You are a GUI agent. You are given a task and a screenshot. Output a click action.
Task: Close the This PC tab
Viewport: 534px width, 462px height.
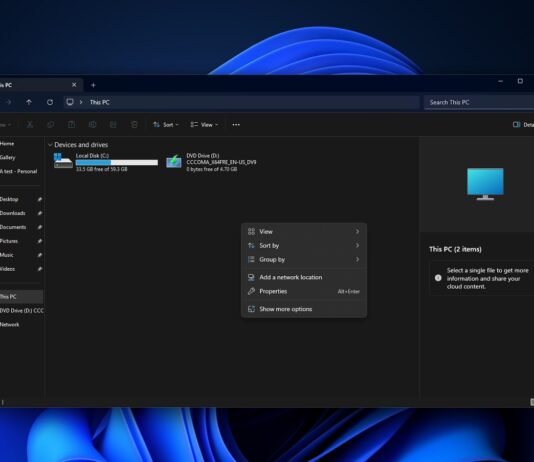[x=74, y=85]
